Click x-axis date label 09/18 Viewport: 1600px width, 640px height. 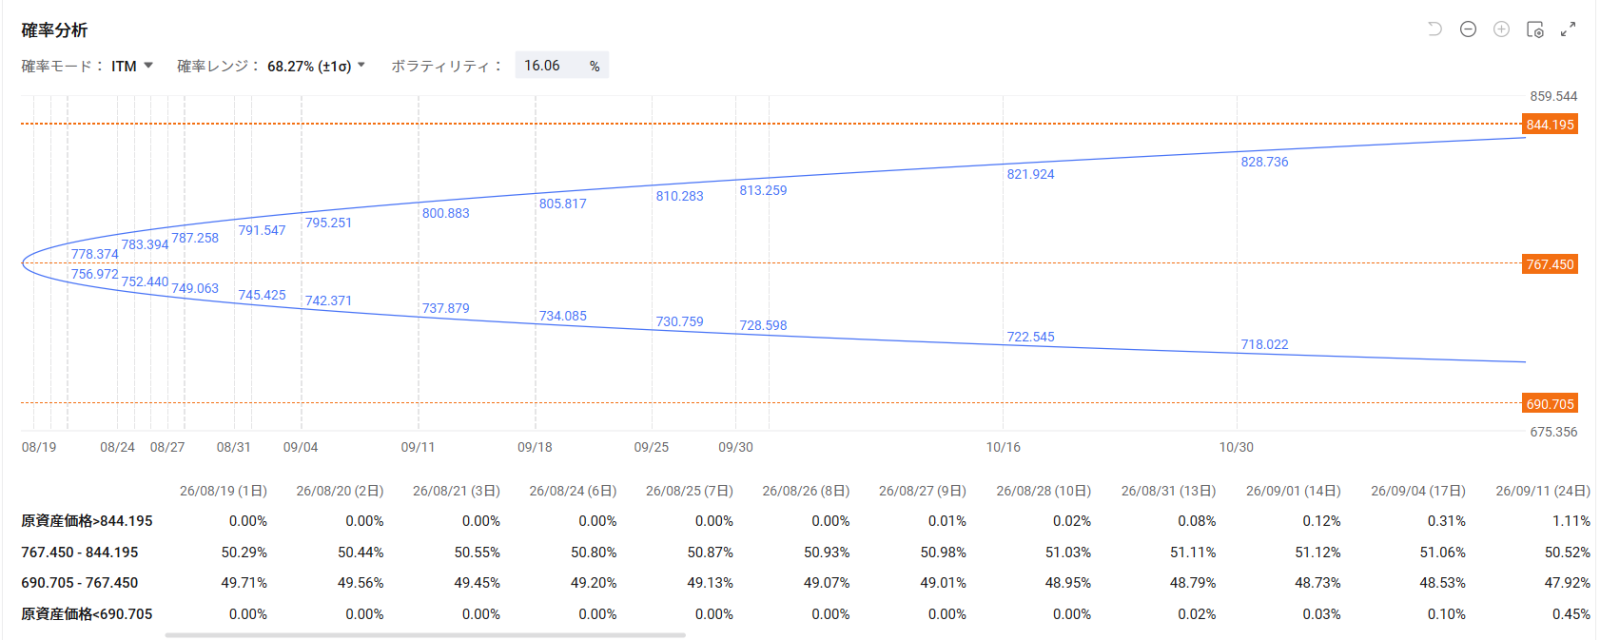click(535, 447)
